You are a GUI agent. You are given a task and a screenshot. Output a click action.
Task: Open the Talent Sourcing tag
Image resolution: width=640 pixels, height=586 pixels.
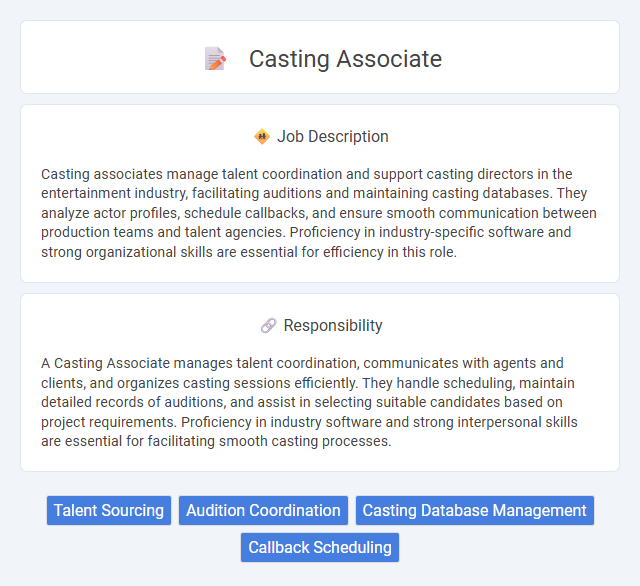point(109,511)
